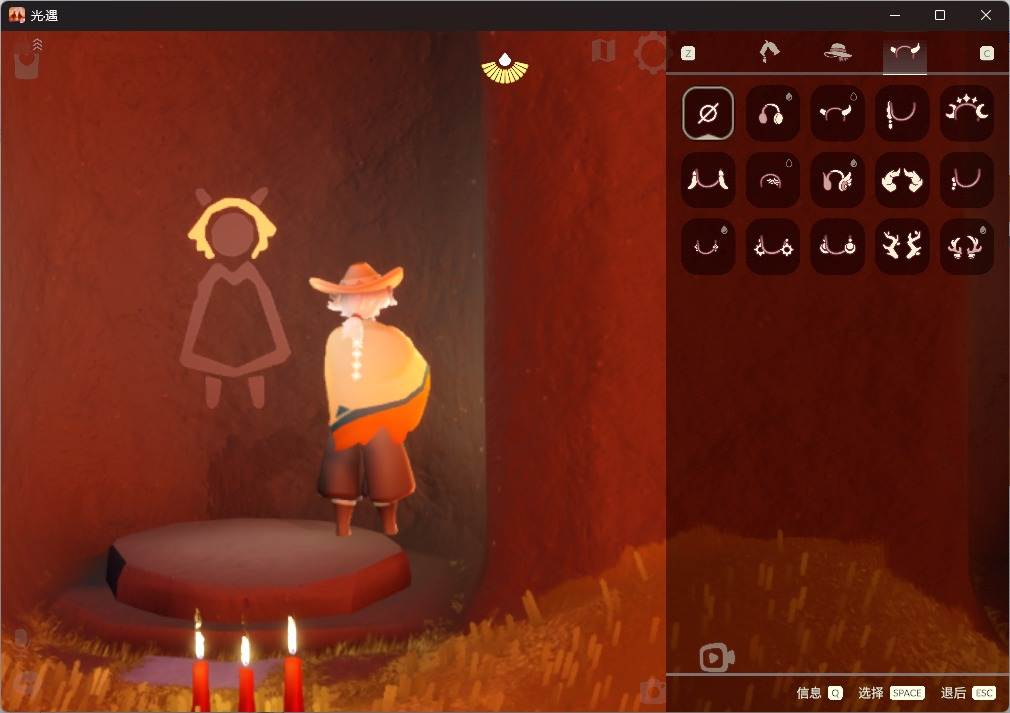Click the C next category key
Screen dimensions: 1010x713
coord(987,53)
